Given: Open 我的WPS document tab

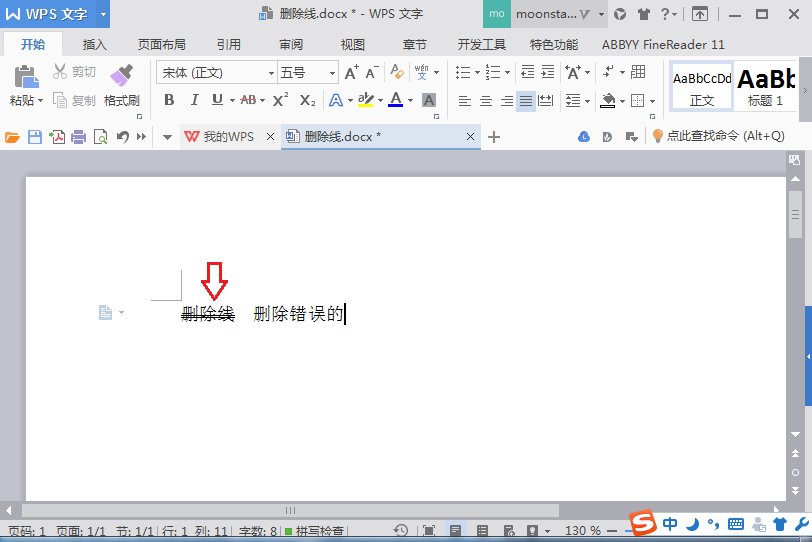Looking at the screenshot, I should pyautogui.click(x=229, y=137).
